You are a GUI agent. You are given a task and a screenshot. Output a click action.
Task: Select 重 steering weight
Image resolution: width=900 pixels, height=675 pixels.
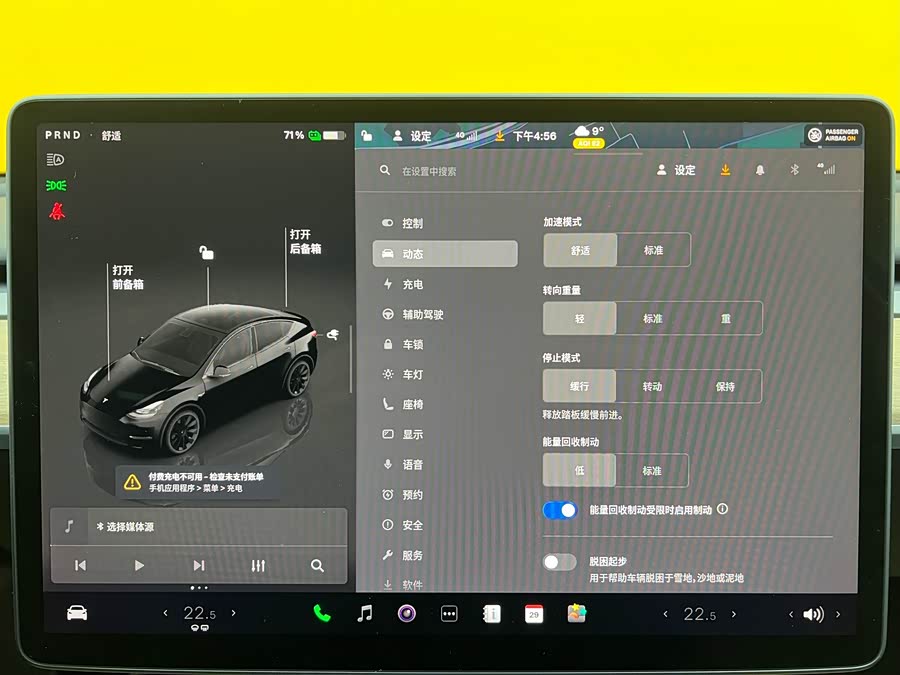[x=726, y=319]
